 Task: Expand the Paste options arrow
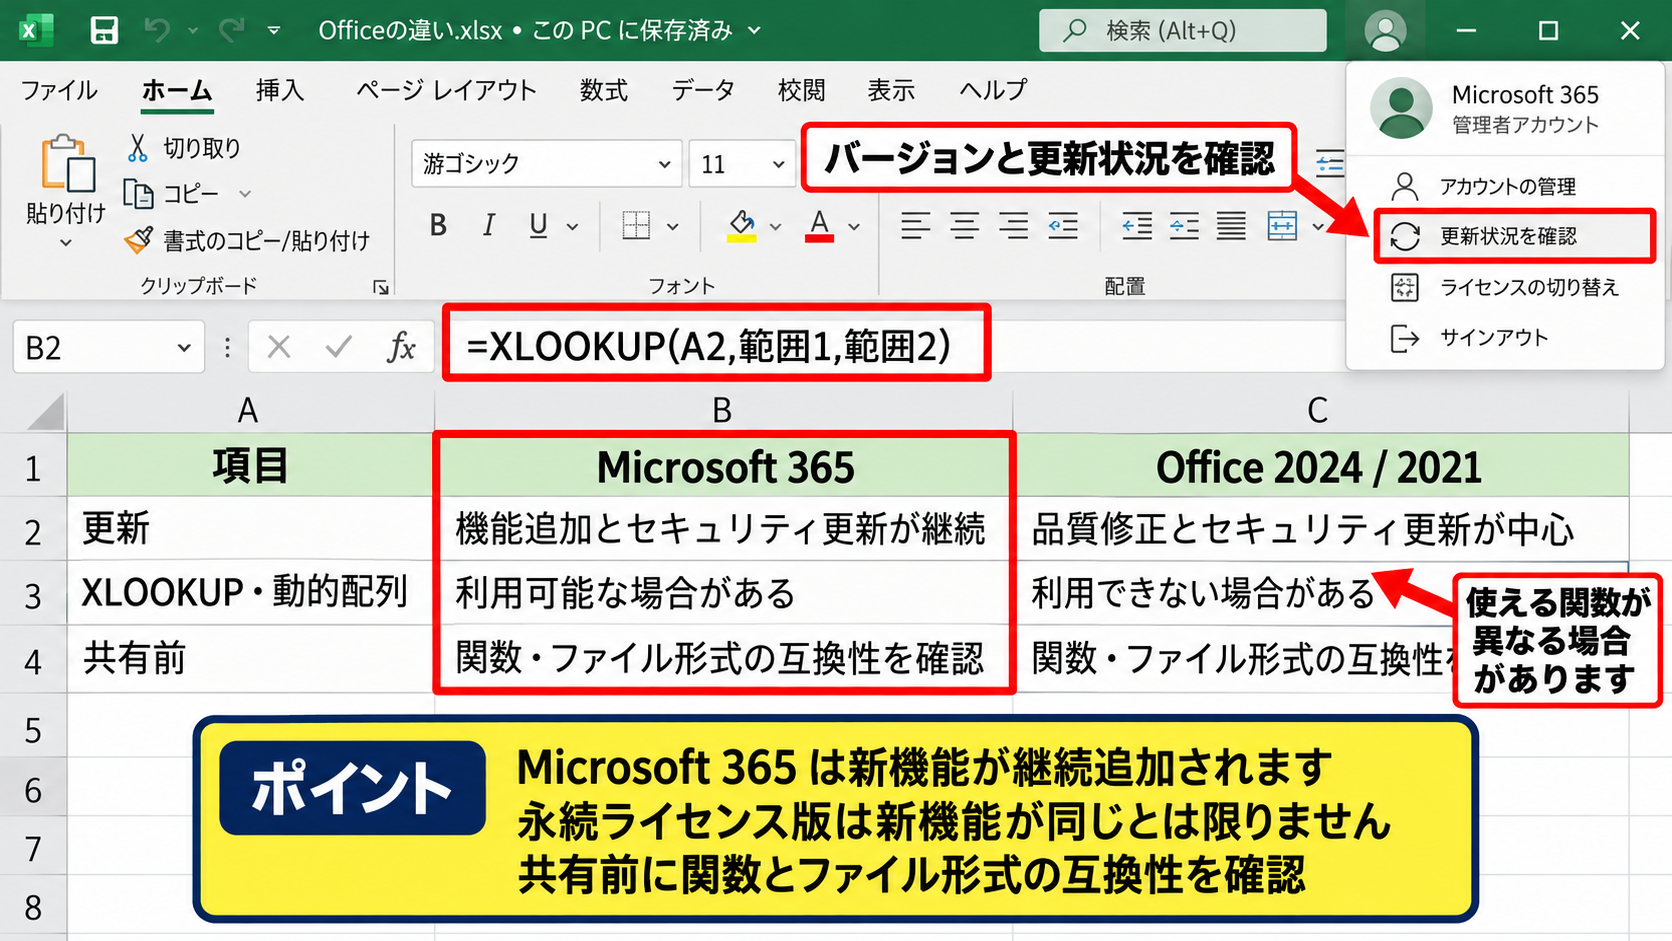click(x=66, y=243)
